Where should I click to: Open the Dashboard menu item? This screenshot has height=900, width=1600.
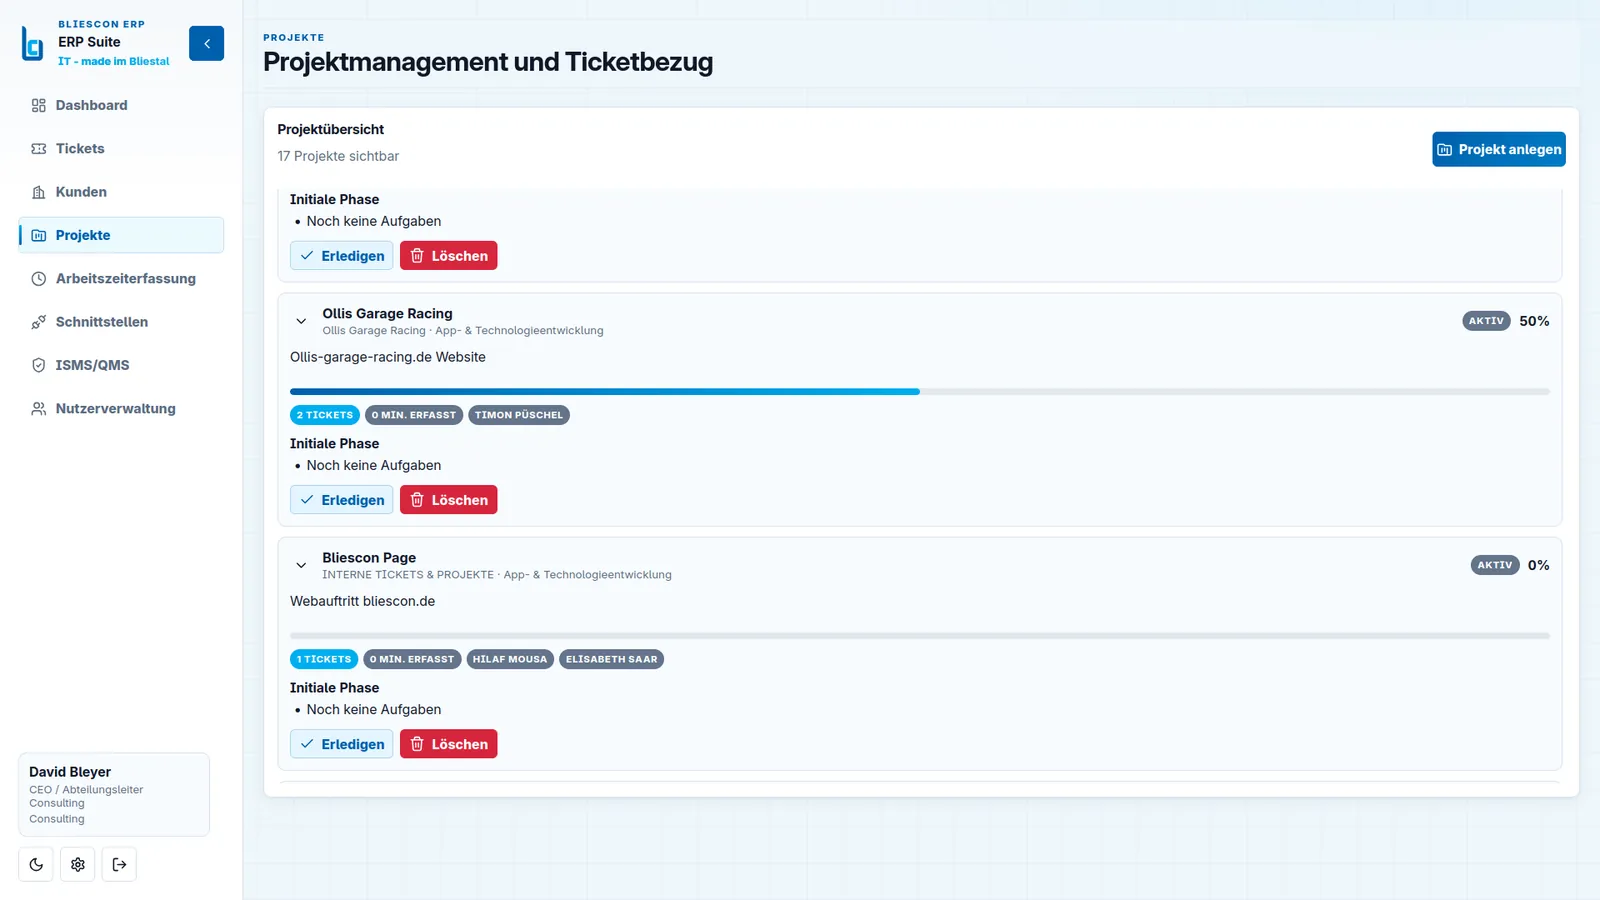point(121,105)
